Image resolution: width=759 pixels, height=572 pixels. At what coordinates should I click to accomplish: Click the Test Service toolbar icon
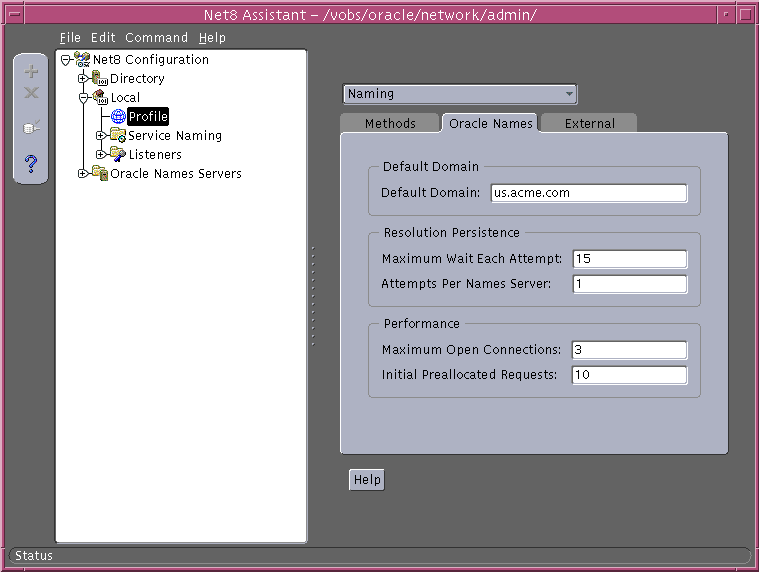[x=31, y=127]
